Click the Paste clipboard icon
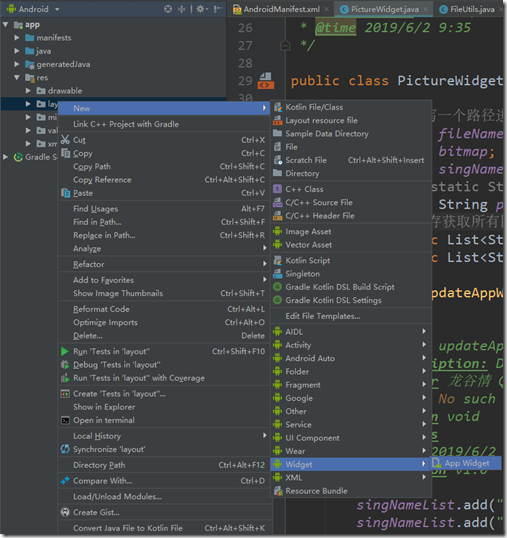 (65, 193)
